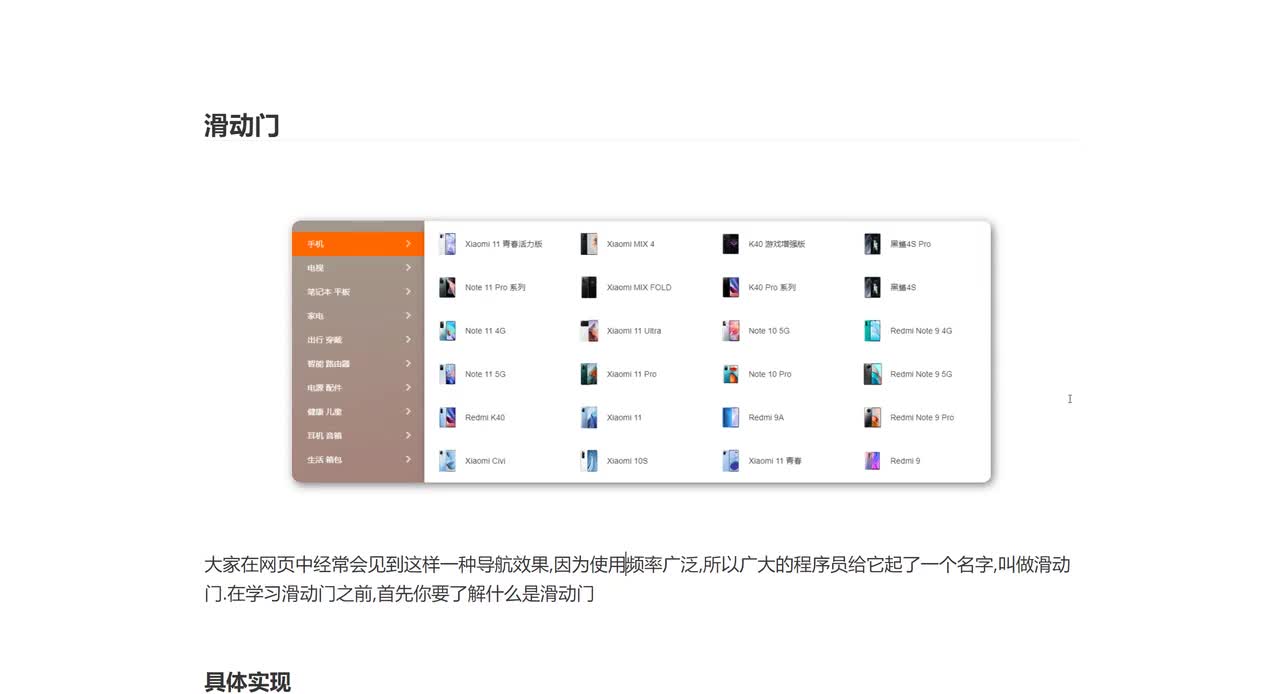
Task: Click the phone image beside plain Xiaomi 11
Action: pyautogui.click(x=589, y=417)
